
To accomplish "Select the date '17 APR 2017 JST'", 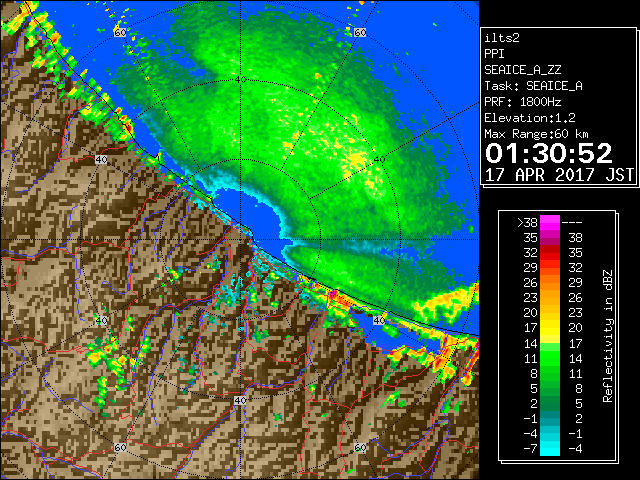I will click(559, 175).
